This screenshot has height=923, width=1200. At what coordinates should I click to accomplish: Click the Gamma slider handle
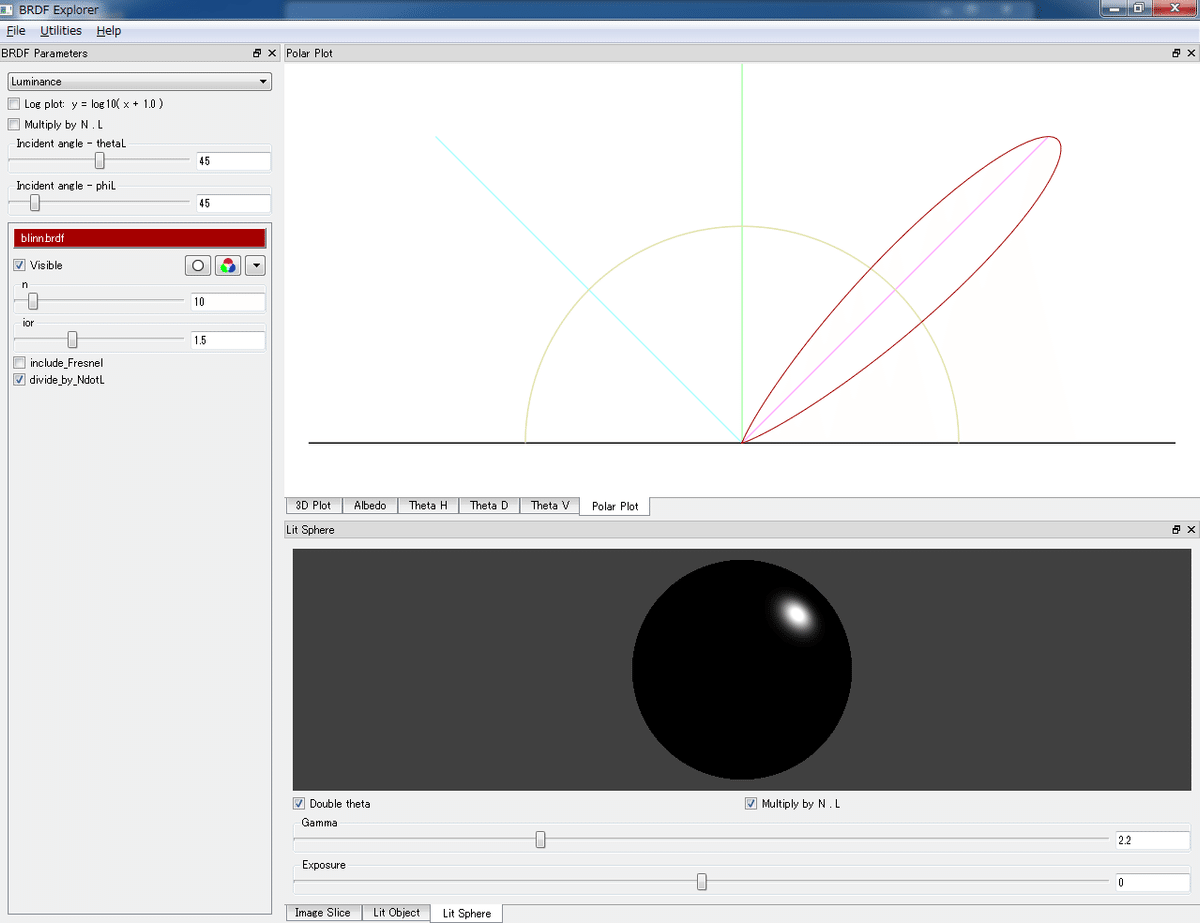(540, 840)
